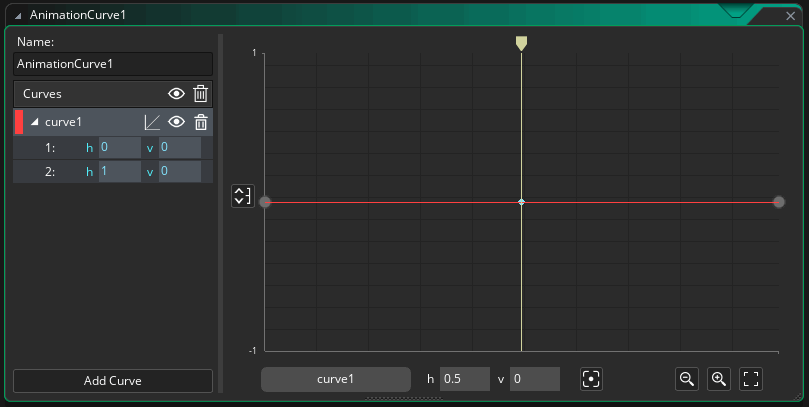Select the right curve endpoint
Image resolution: width=809 pixels, height=407 pixels.
tap(779, 202)
